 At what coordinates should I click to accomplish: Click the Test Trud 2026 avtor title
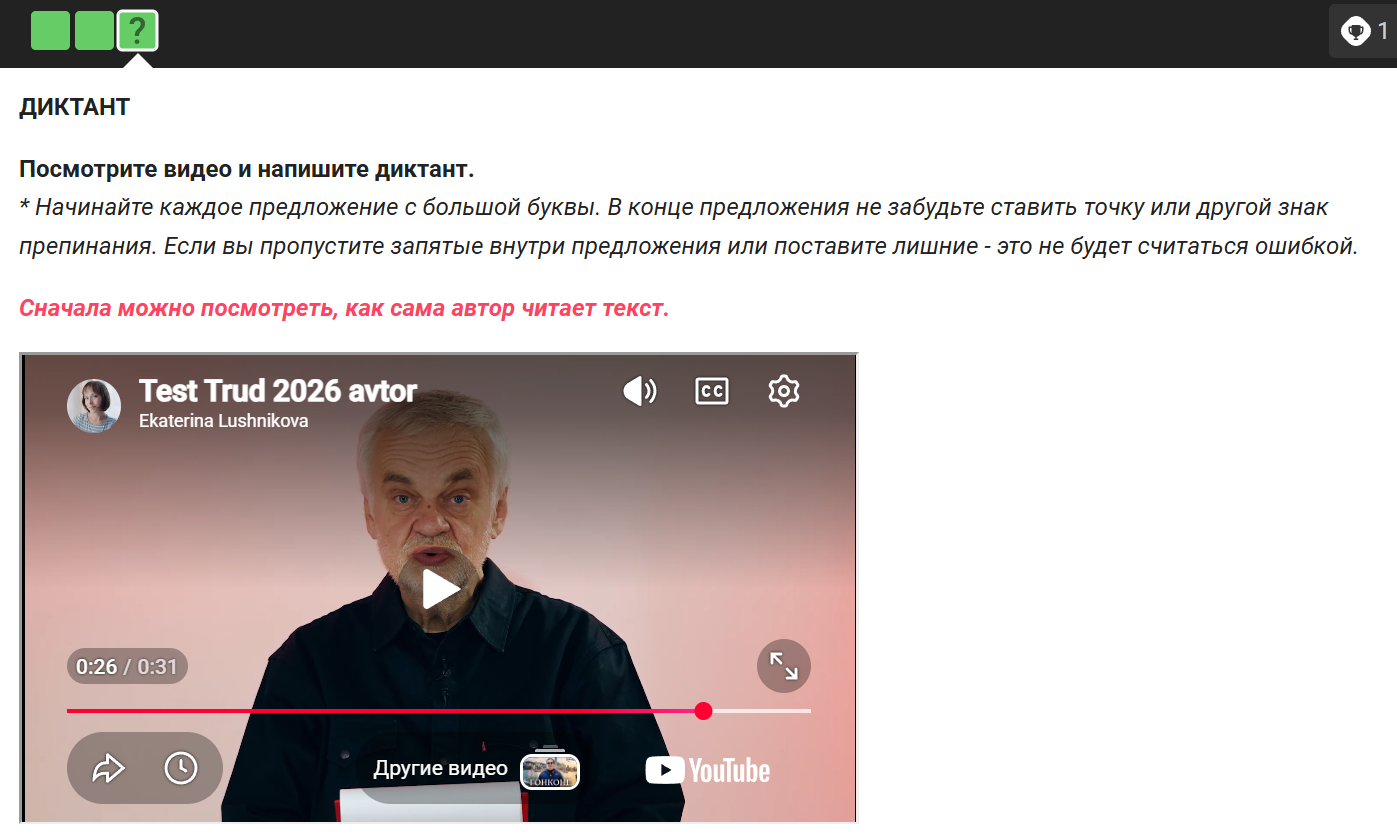click(278, 390)
